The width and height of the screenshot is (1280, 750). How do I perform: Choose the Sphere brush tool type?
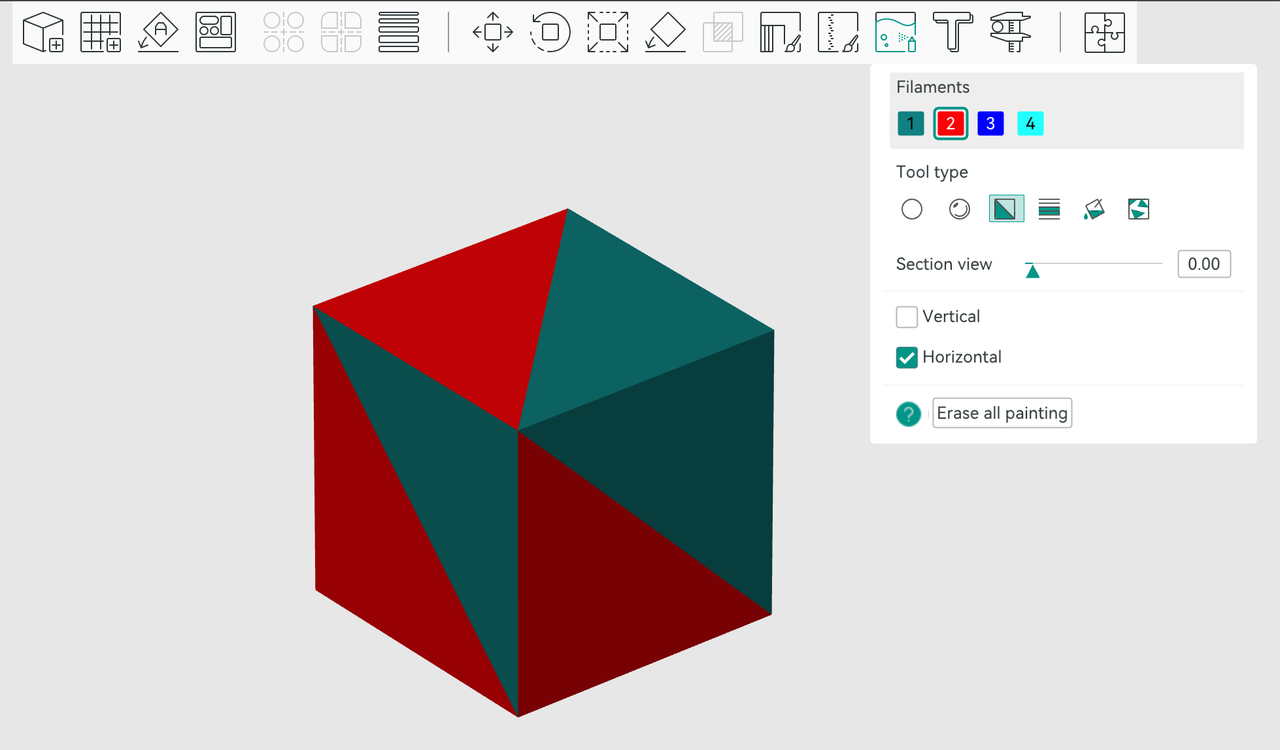tap(959, 209)
